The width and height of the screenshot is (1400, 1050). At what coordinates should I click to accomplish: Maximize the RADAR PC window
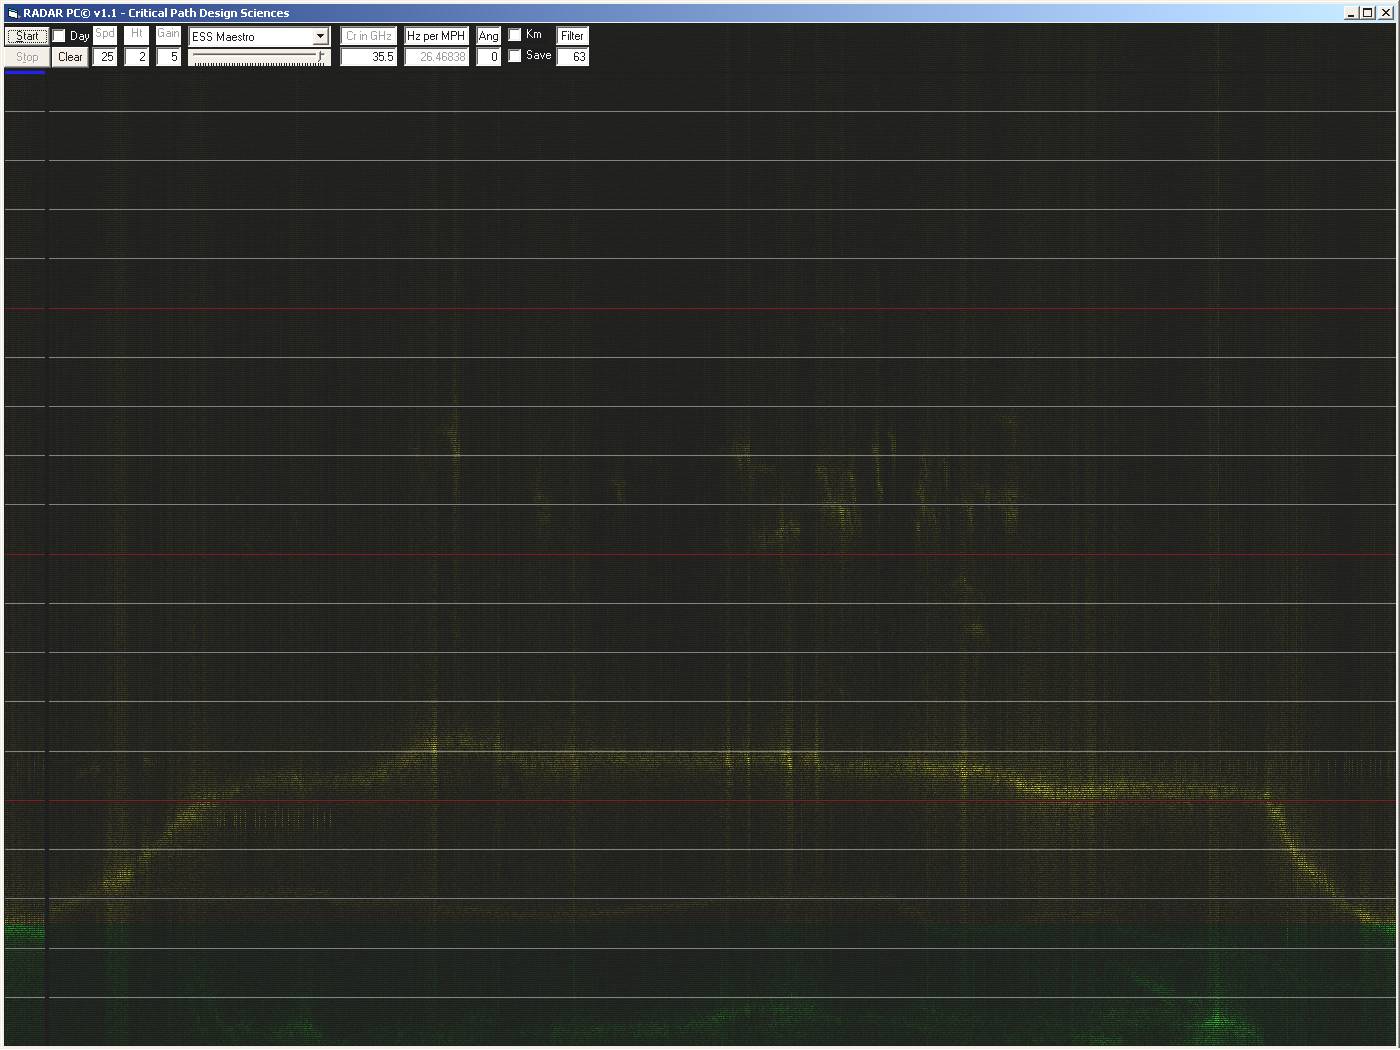pos(1367,13)
